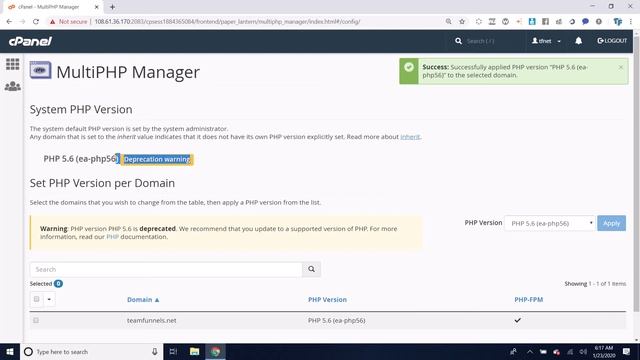Focus the domain search field

tap(166, 269)
